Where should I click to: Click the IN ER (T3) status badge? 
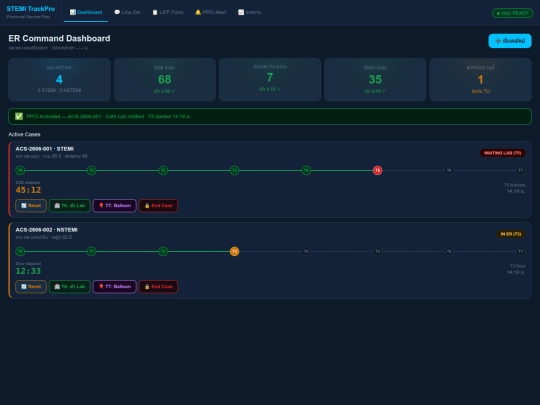511,234
